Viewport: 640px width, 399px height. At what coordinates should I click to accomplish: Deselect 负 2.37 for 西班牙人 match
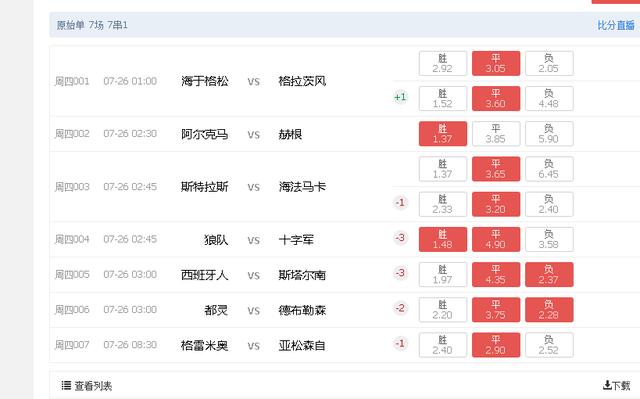[x=549, y=275]
